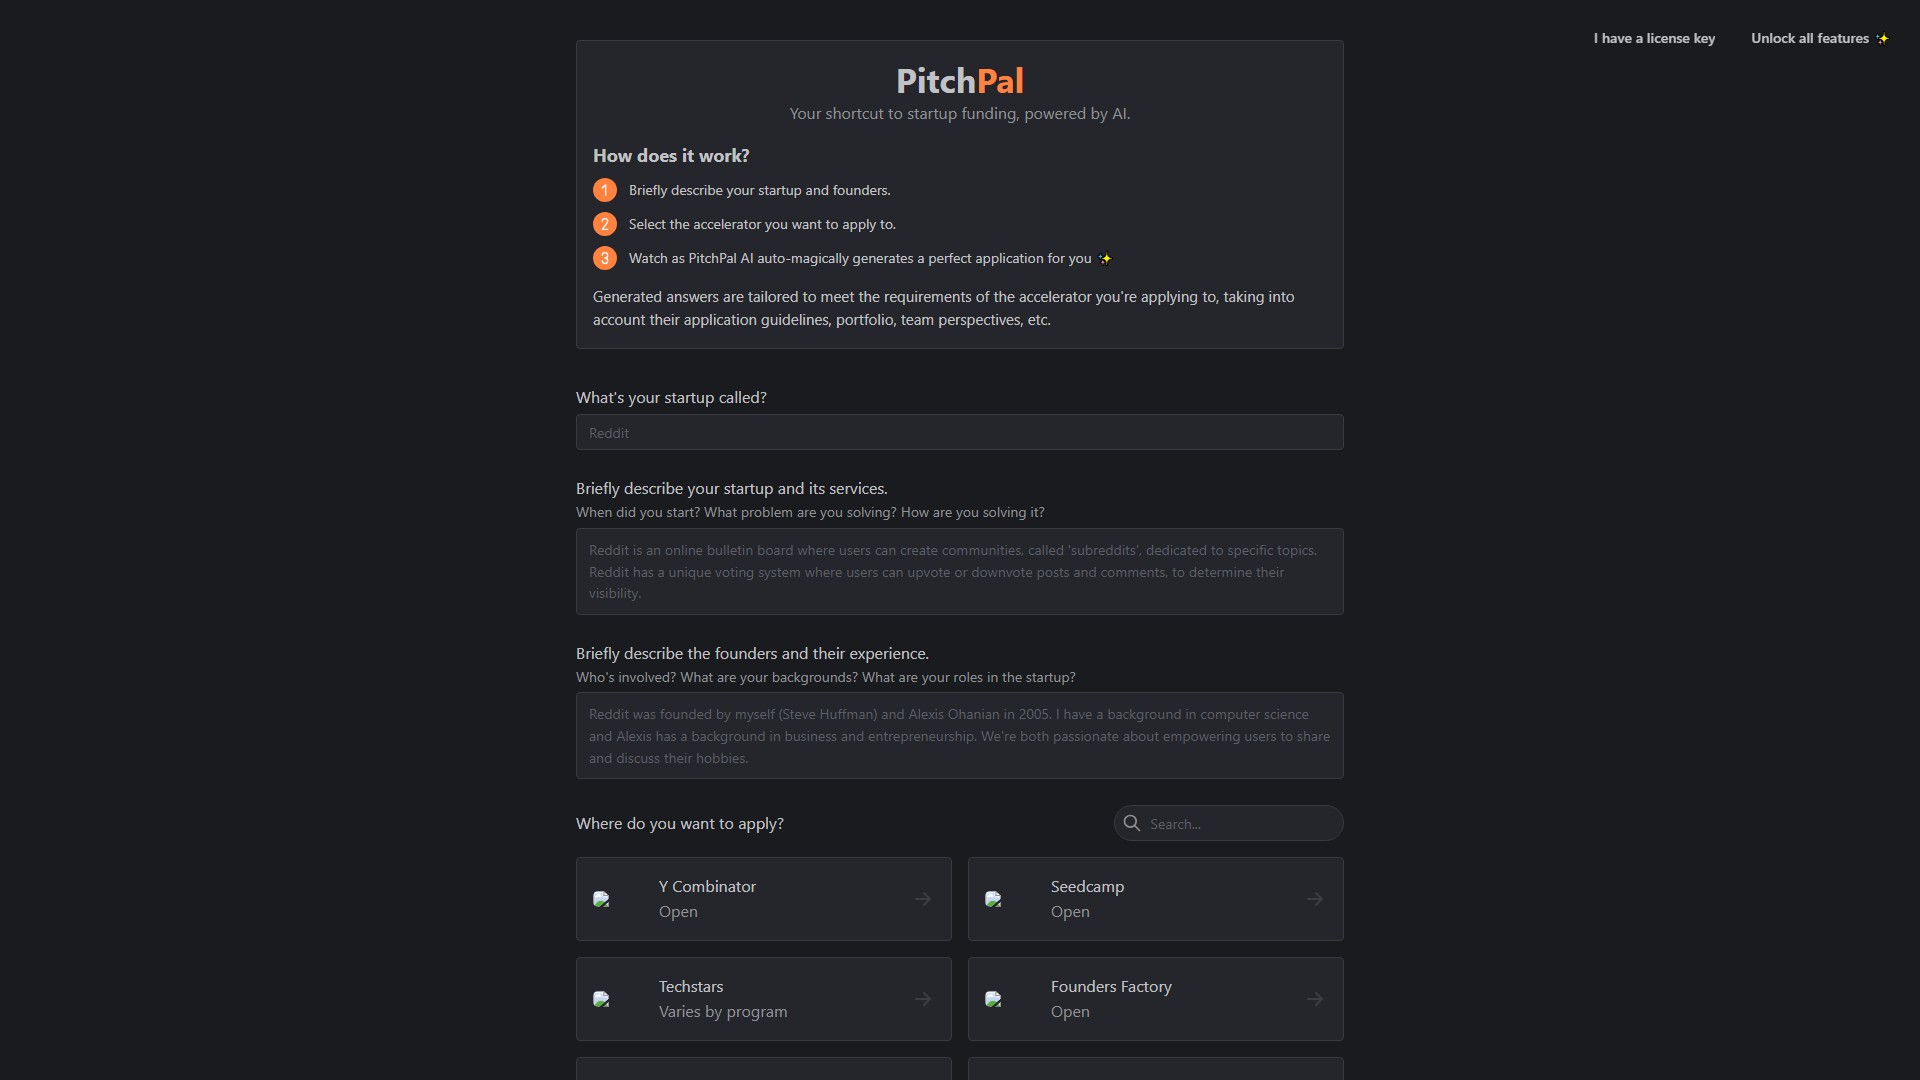Click the search magnifier icon
This screenshot has width=1920, height=1080.
click(1131, 823)
